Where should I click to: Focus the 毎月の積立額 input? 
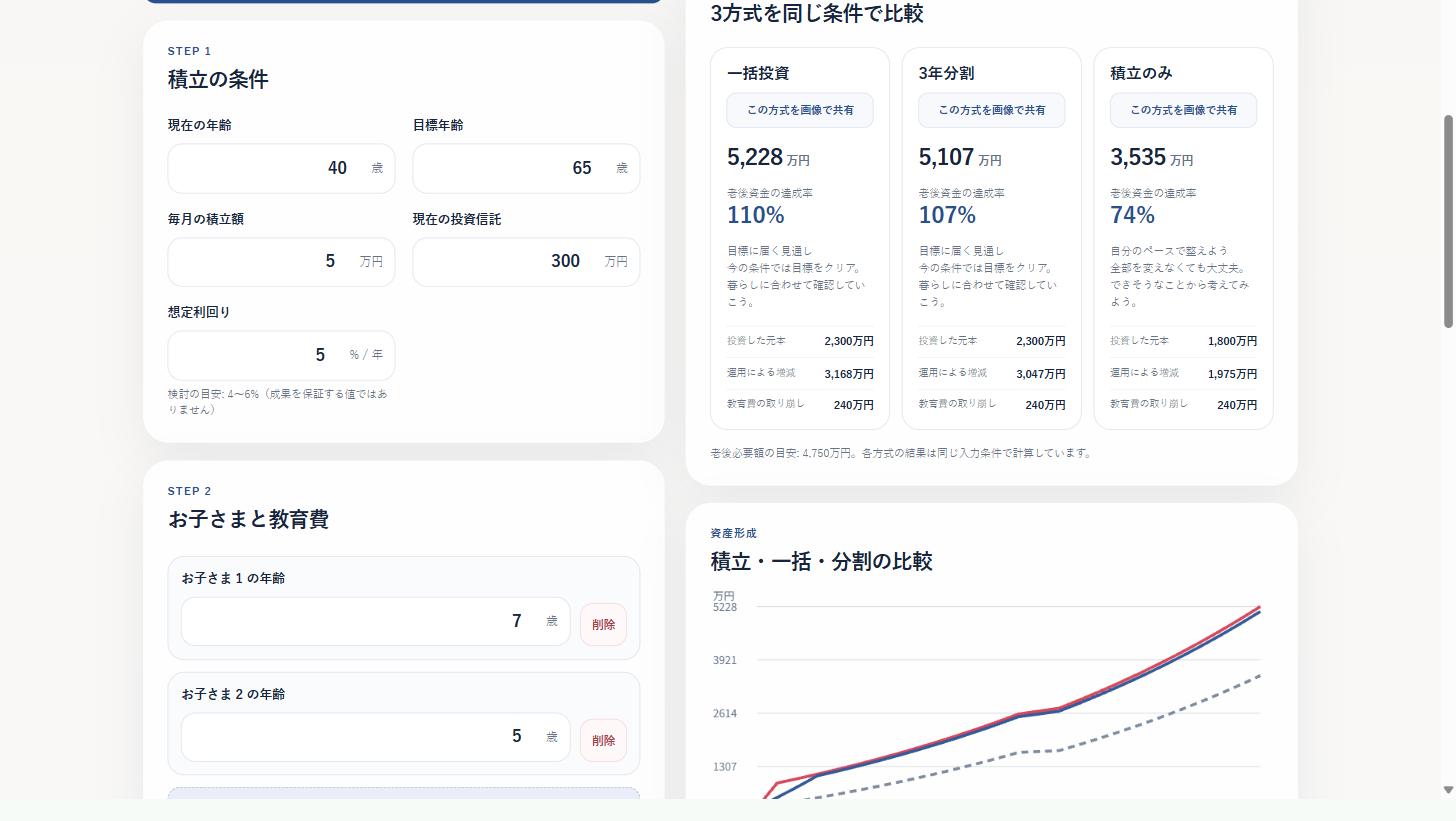pyautogui.click(x=281, y=262)
